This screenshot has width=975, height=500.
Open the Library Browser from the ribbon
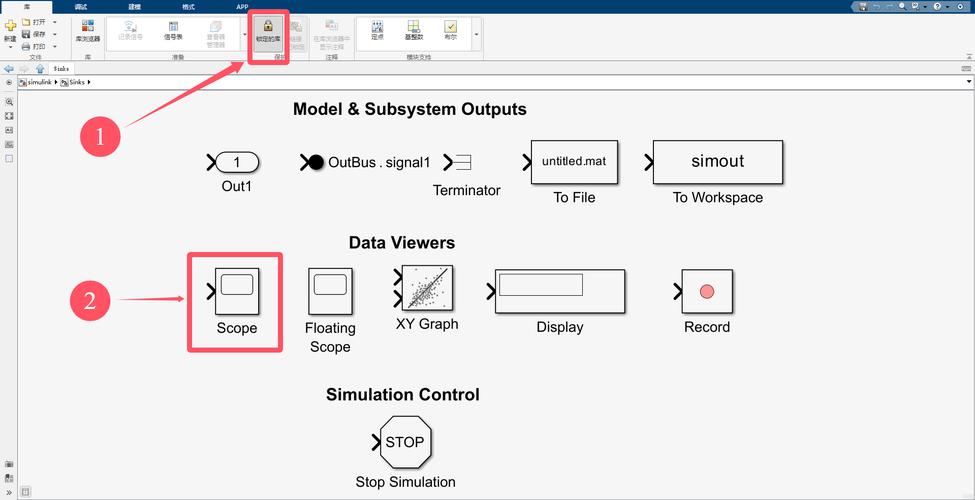tap(88, 30)
